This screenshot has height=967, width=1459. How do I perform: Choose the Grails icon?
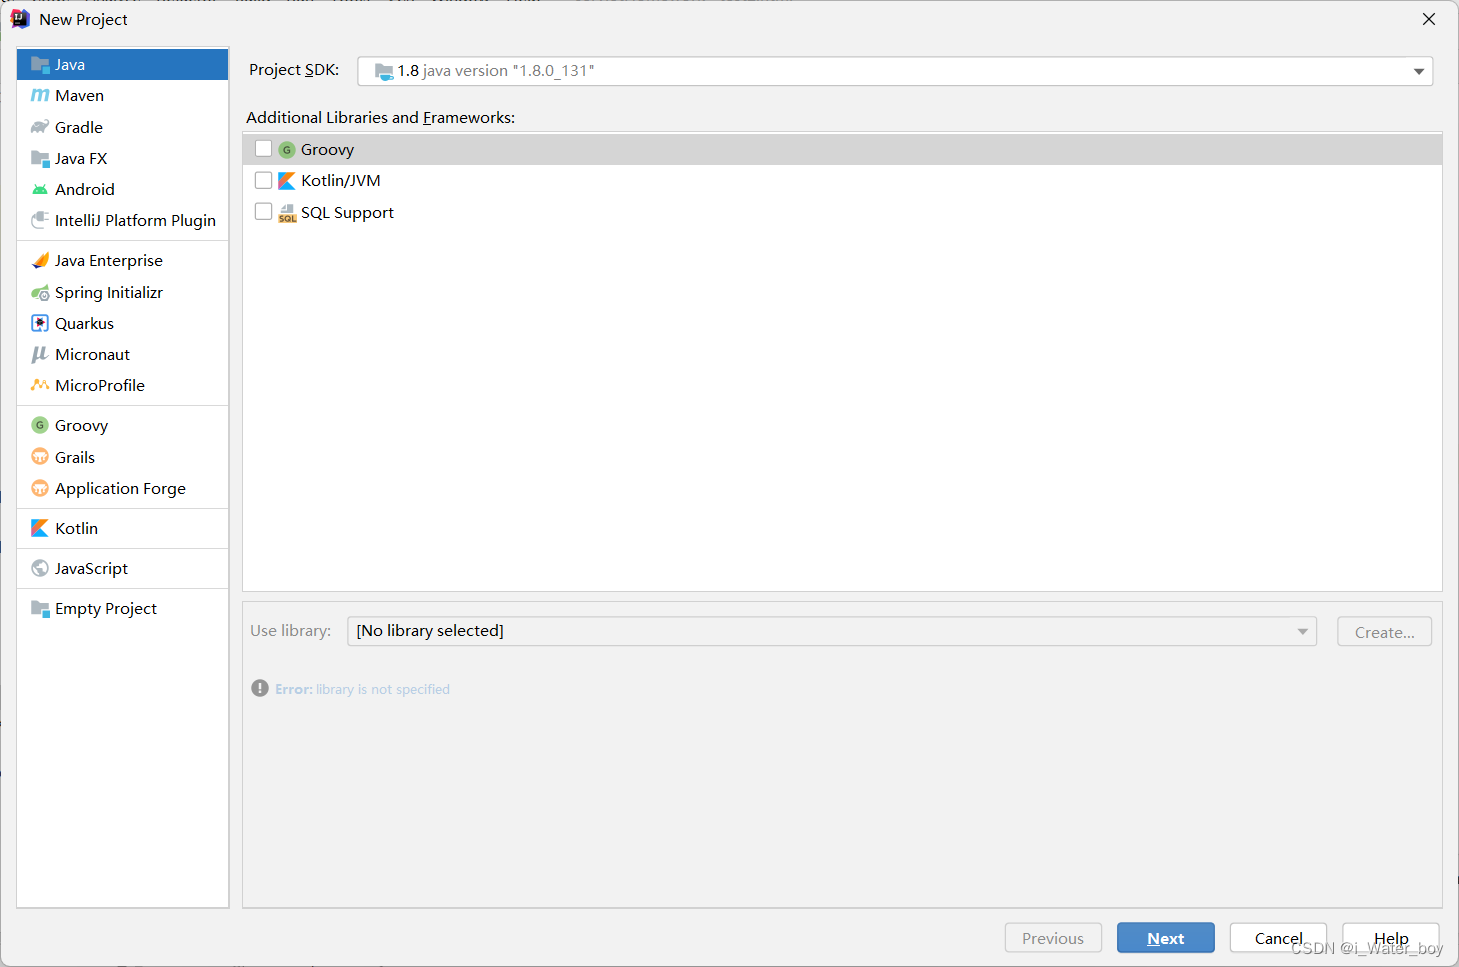[40, 457]
